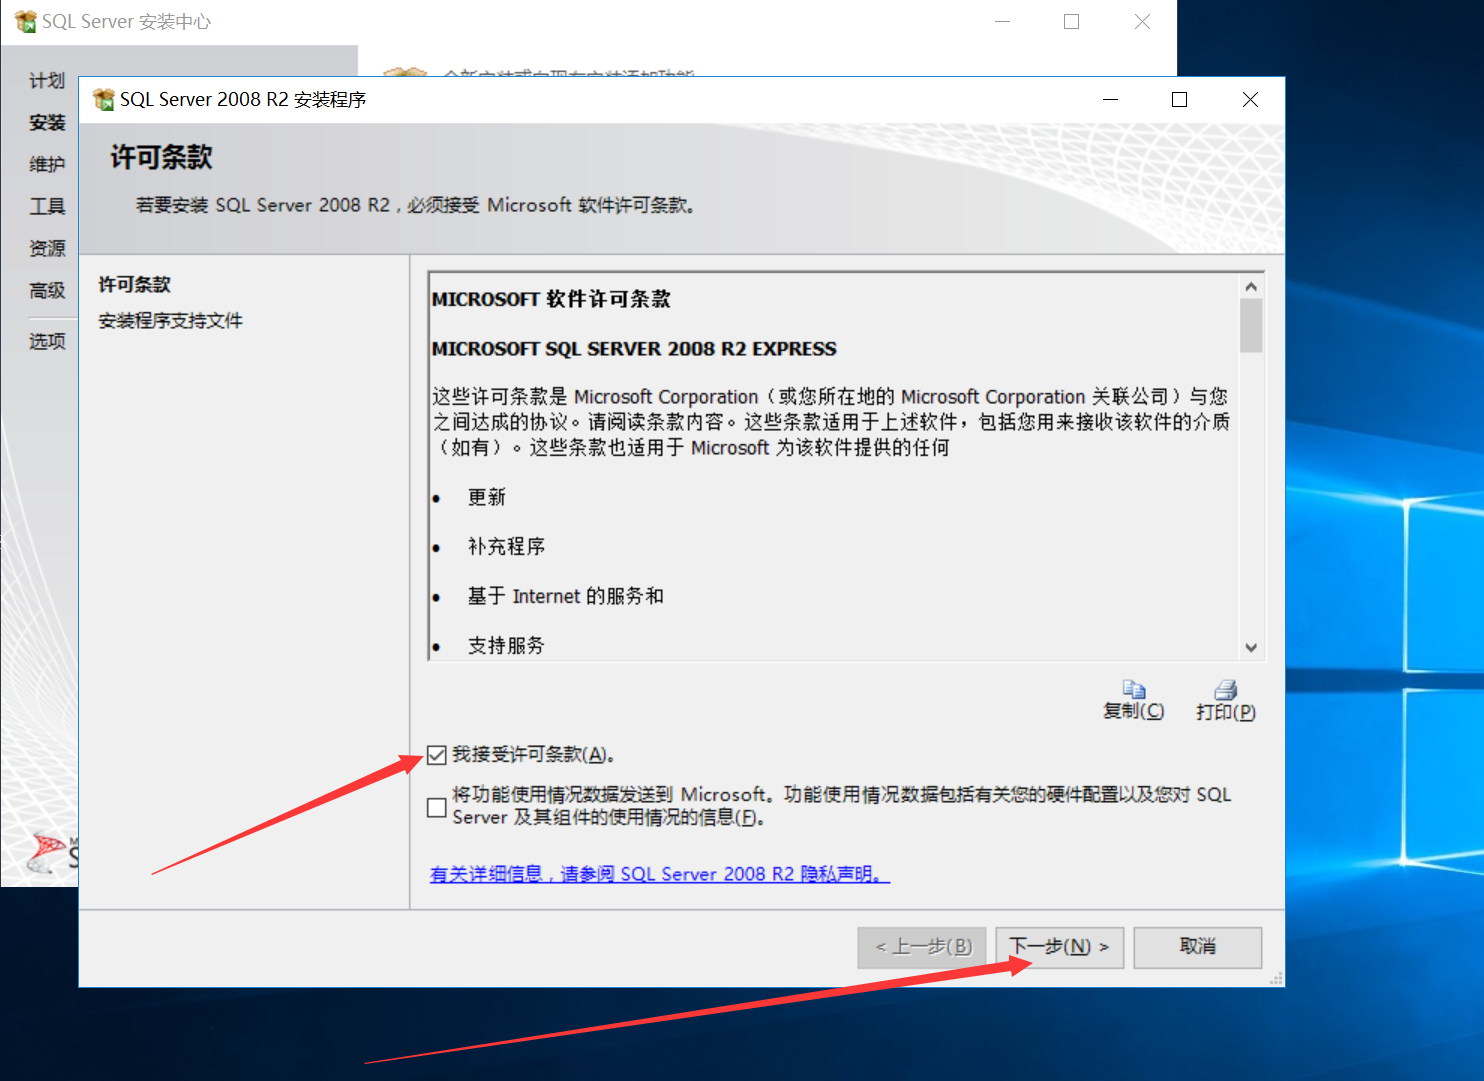The image size is (1484, 1081).
Task: Select 计划 in the installation center sidebar
Action: tap(47, 81)
